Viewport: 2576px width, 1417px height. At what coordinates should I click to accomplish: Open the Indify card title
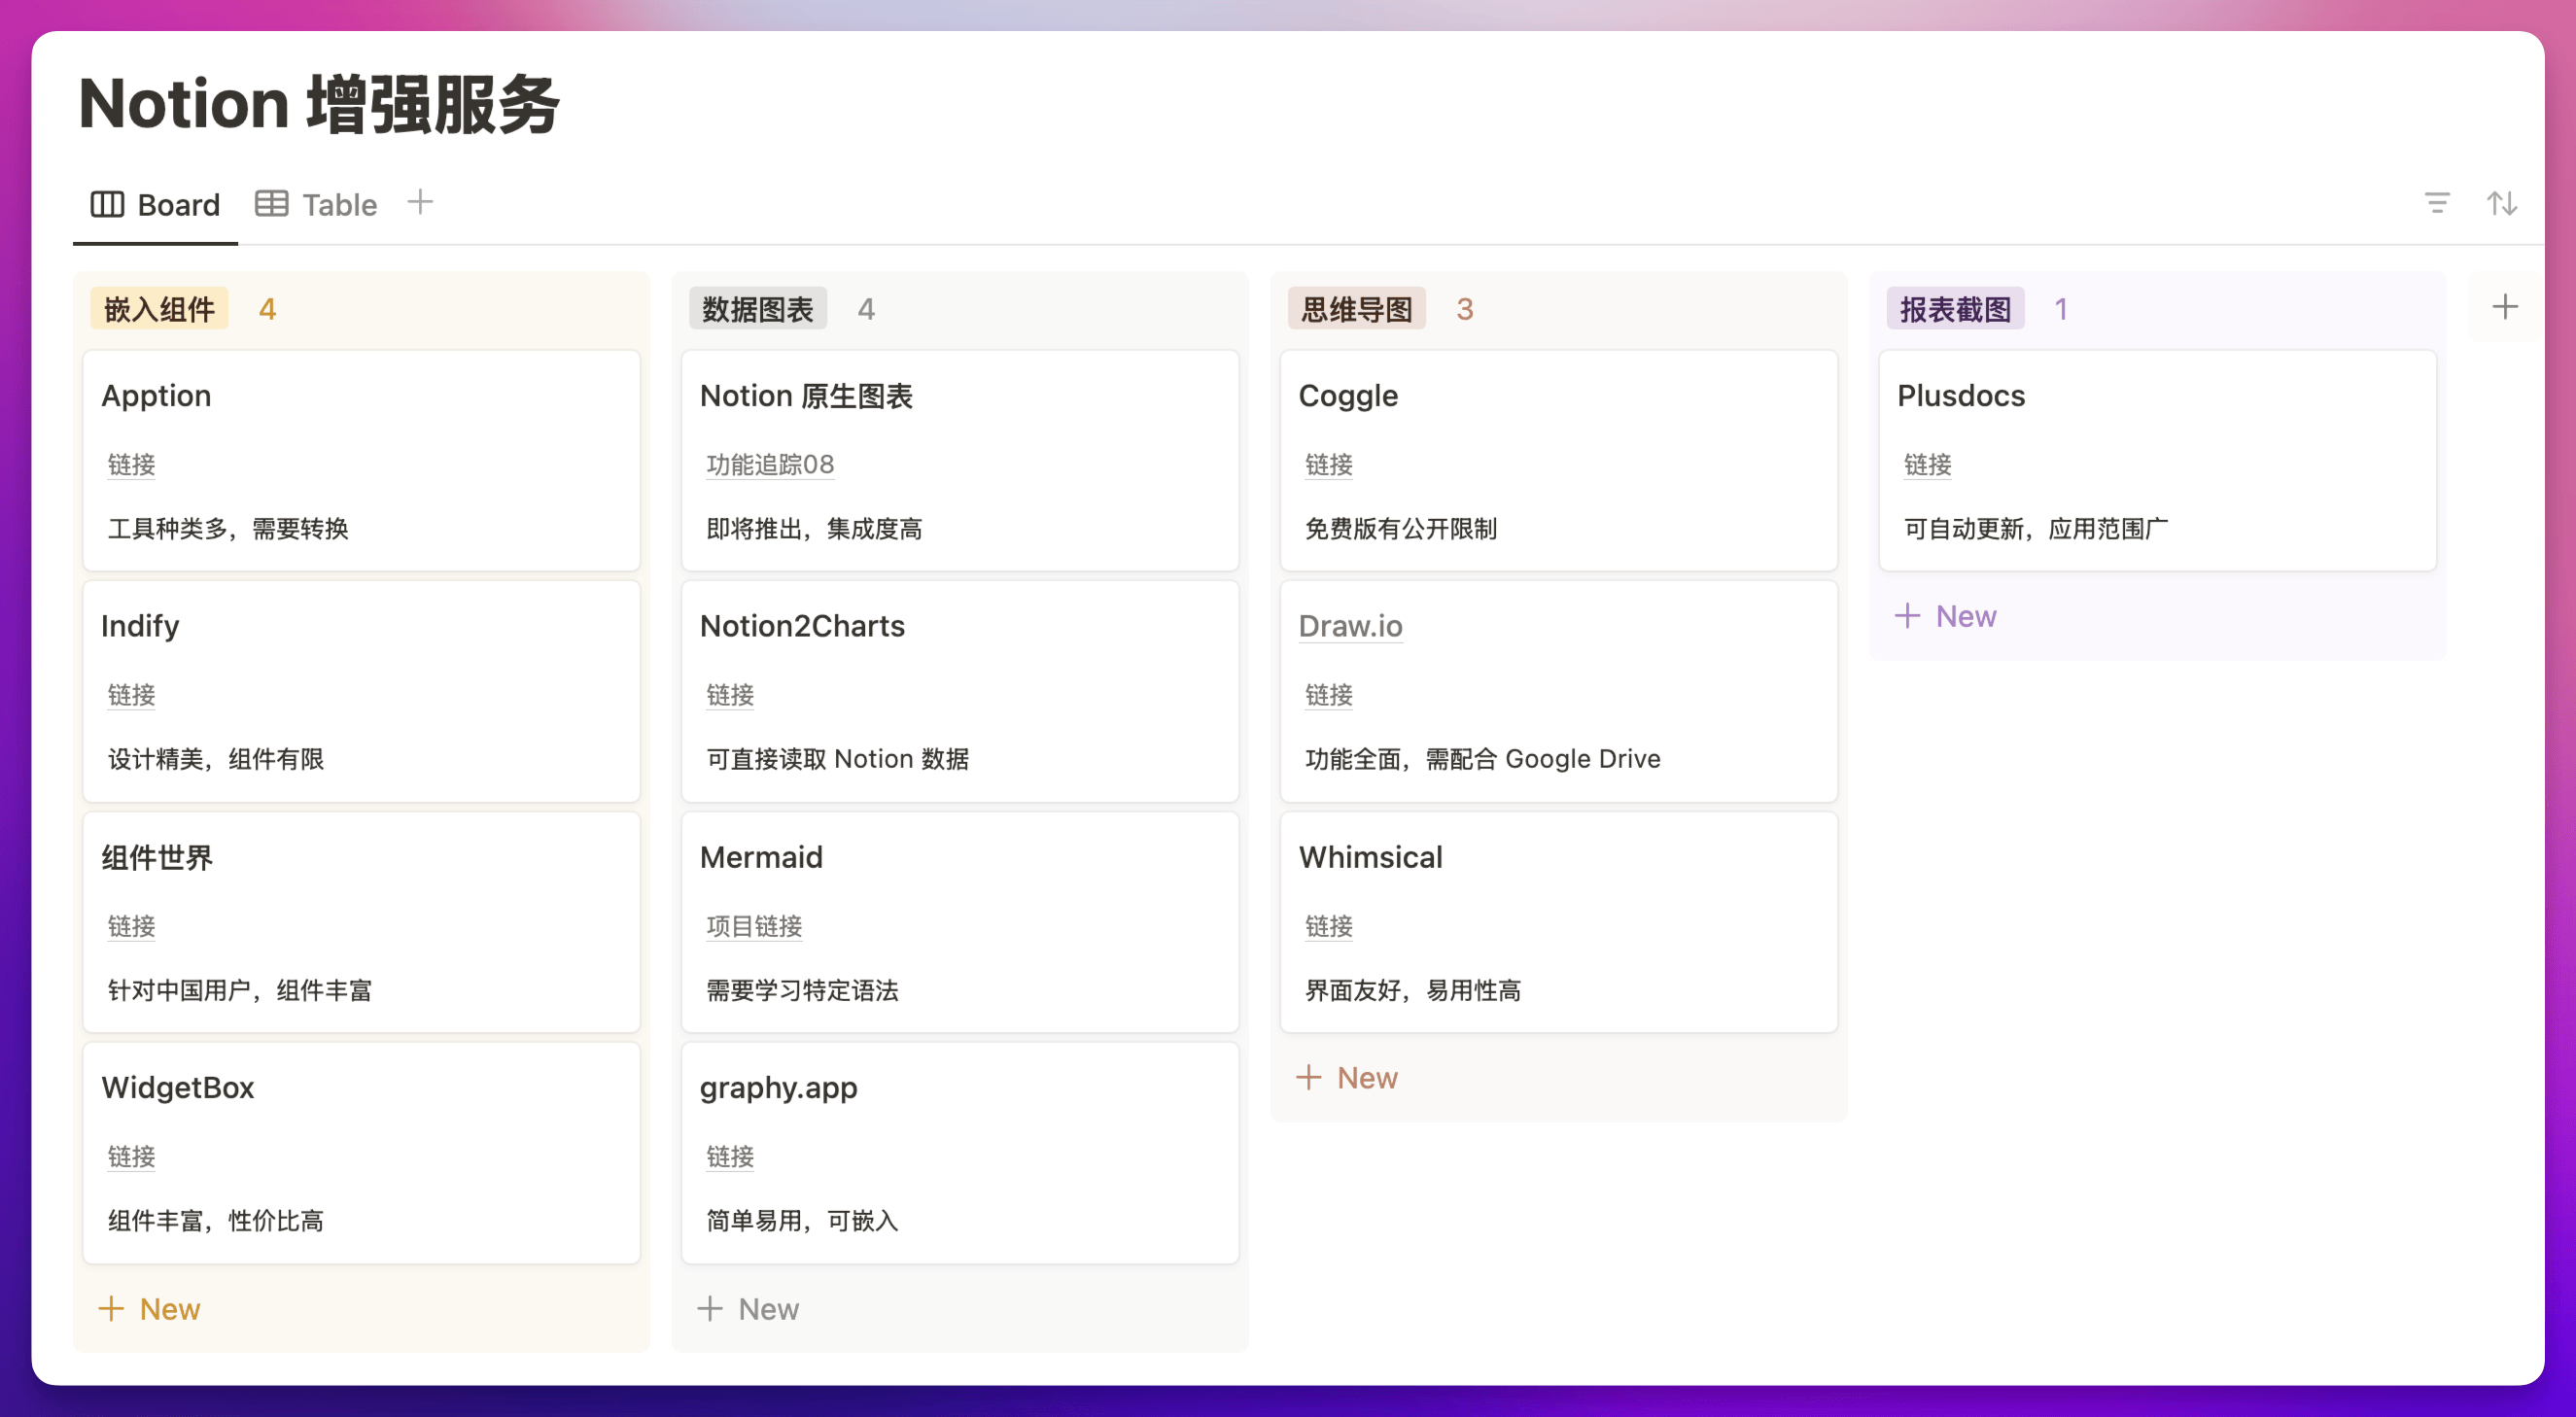(140, 626)
